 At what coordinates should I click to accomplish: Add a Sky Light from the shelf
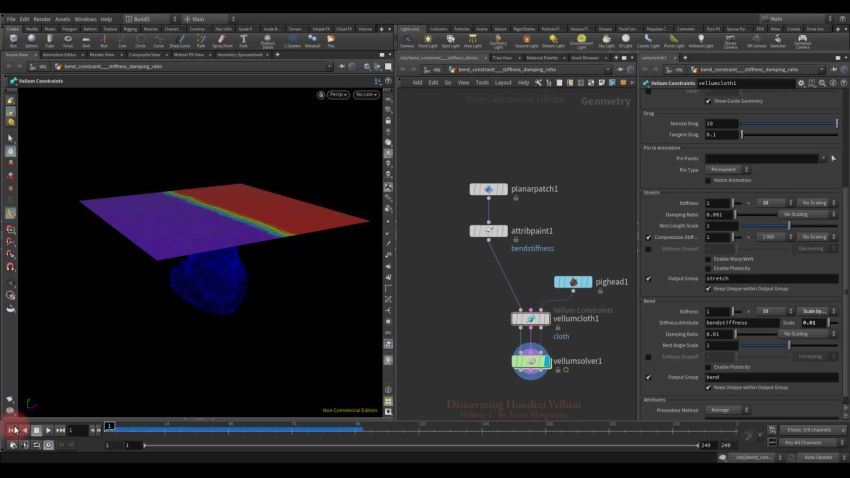pyautogui.click(x=606, y=41)
